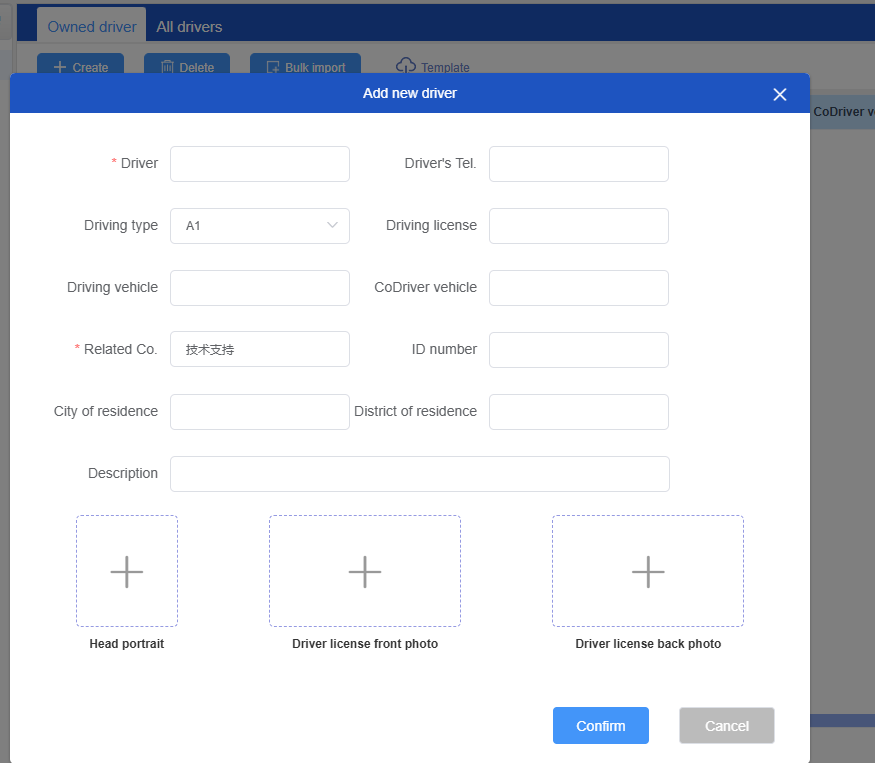The width and height of the screenshot is (875, 763).
Task: Close the Add new driver dialog
Action: (780, 94)
